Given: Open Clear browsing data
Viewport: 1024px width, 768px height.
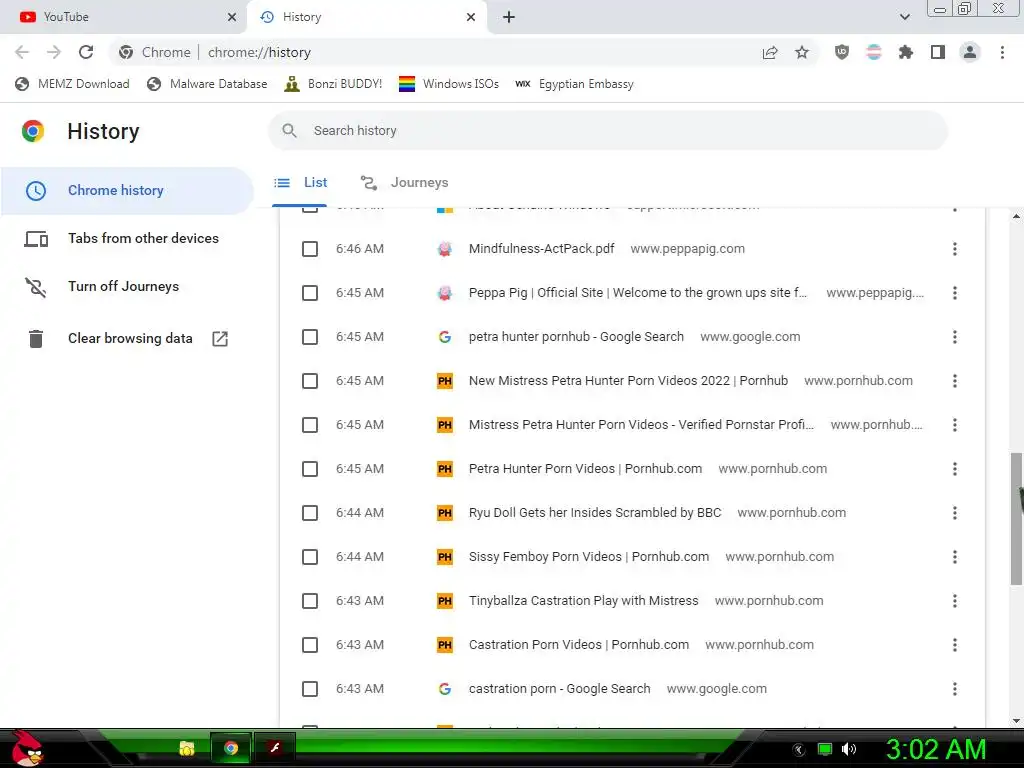Looking at the screenshot, I should tap(127, 338).
